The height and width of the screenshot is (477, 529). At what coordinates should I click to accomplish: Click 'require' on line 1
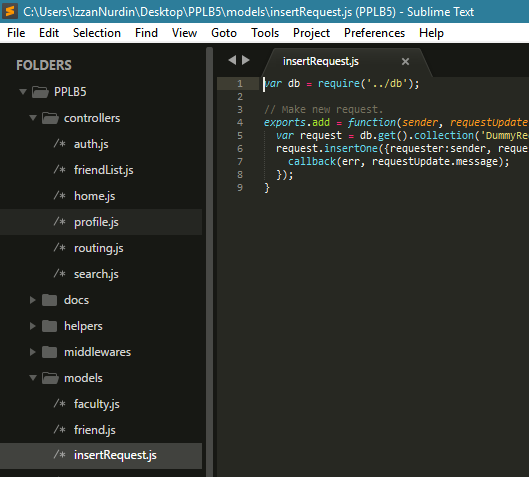click(339, 83)
